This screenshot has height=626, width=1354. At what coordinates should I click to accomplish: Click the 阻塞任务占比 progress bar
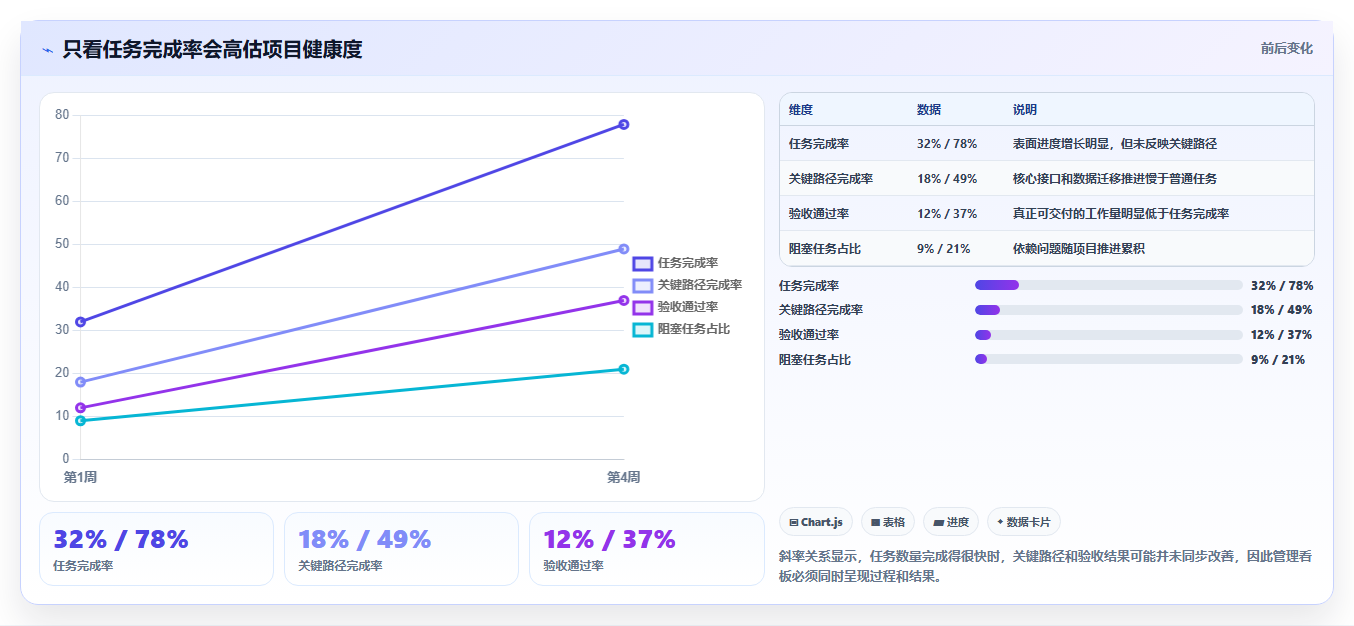pos(1108,359)
